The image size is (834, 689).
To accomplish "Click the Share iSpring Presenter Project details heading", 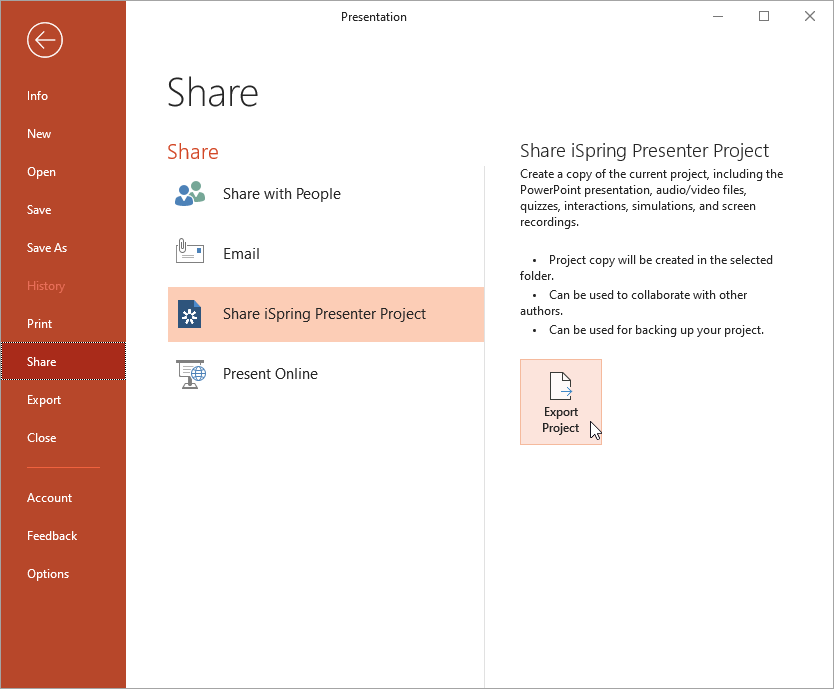I will (644, 151).
